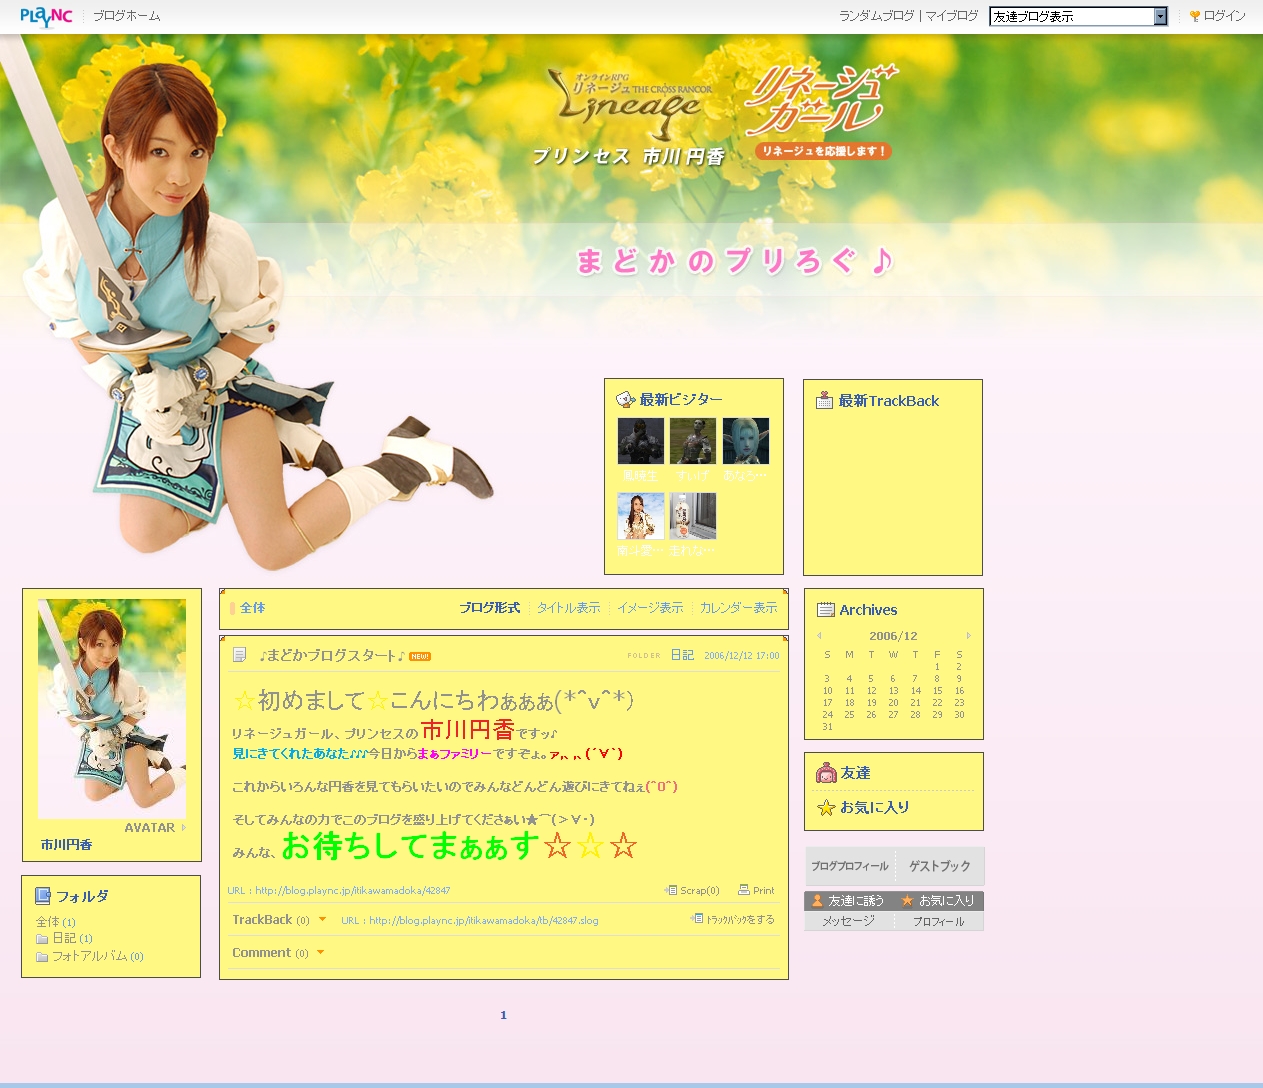Switch to タイトル表示 view
Screen dimensions: 1263x1088
pyautogui.click(x=568, y=608)
